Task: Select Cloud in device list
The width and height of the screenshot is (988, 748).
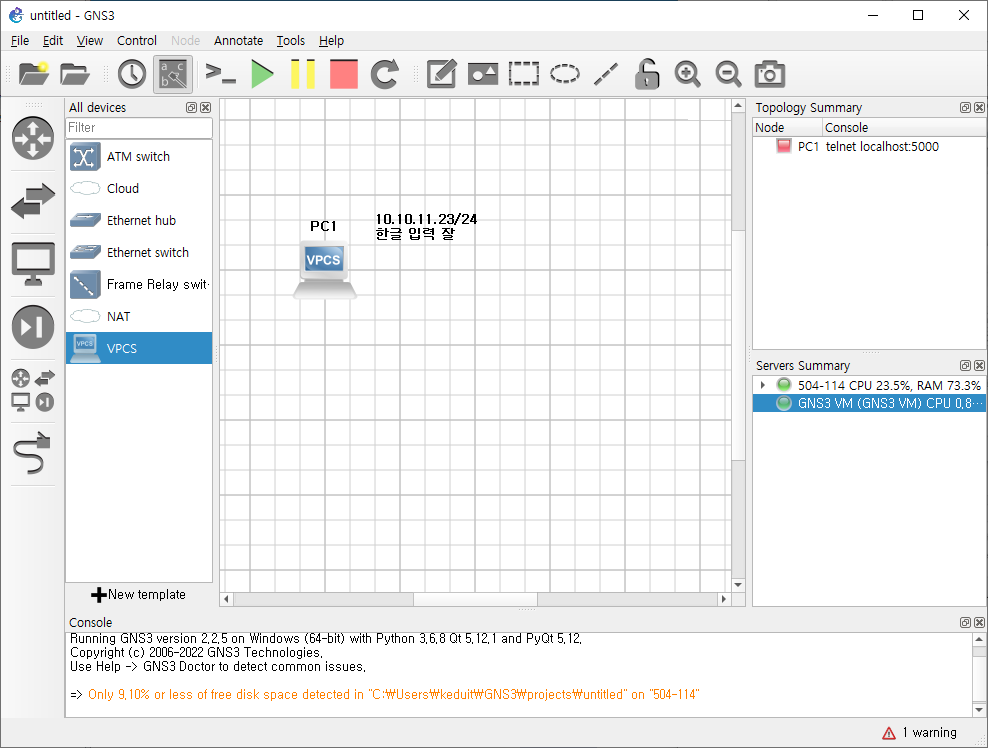Action: [139, 188]
